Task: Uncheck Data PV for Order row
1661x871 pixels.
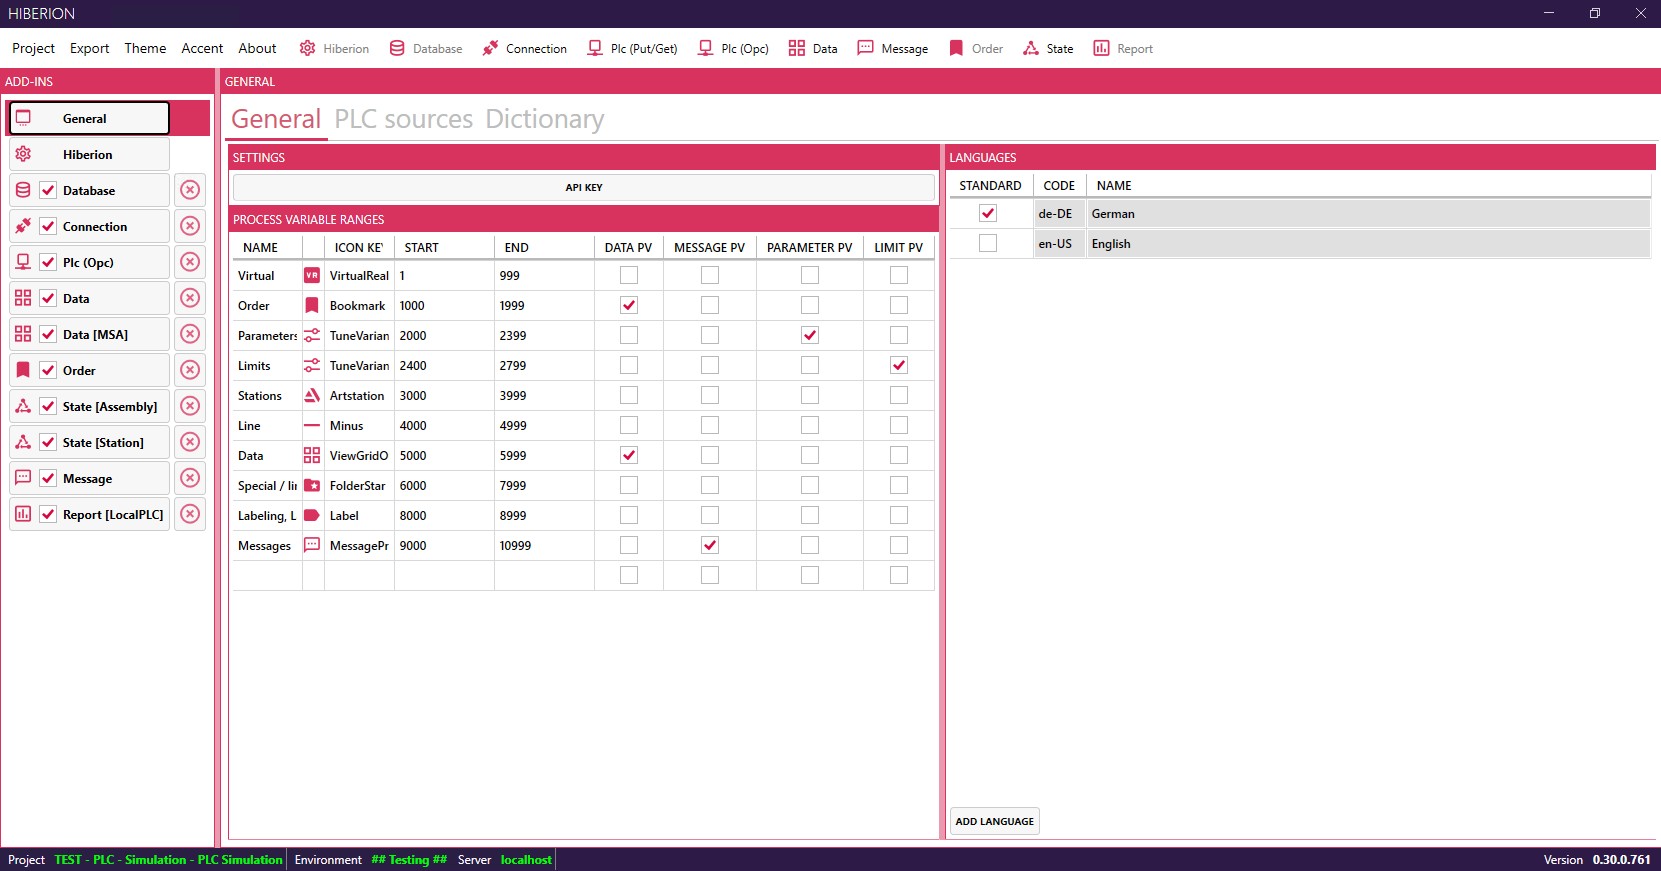Action: (629, 305)
